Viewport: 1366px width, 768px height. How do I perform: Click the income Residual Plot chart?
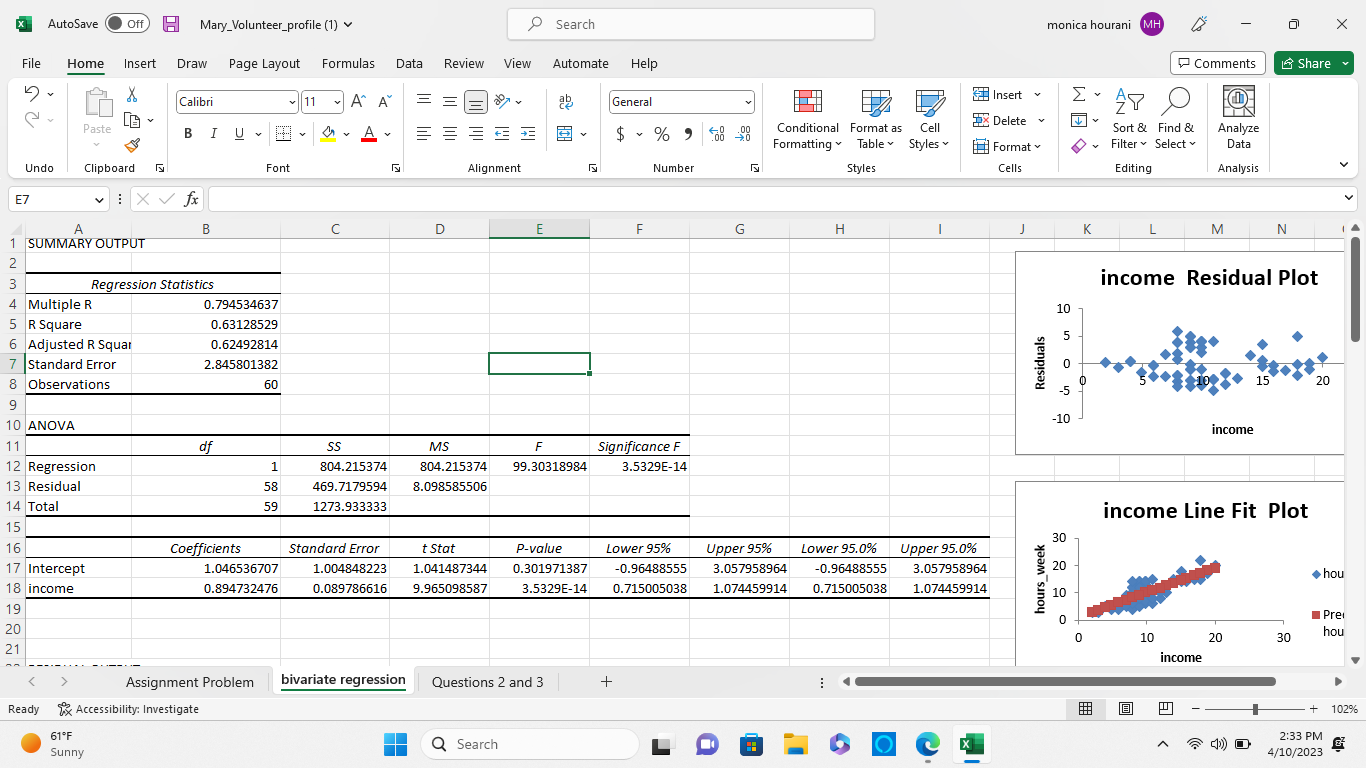coord(1180,353)
